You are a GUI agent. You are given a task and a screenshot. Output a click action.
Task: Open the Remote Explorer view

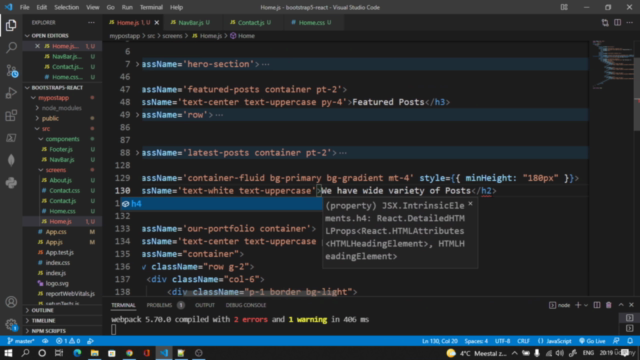coord(11,138)
